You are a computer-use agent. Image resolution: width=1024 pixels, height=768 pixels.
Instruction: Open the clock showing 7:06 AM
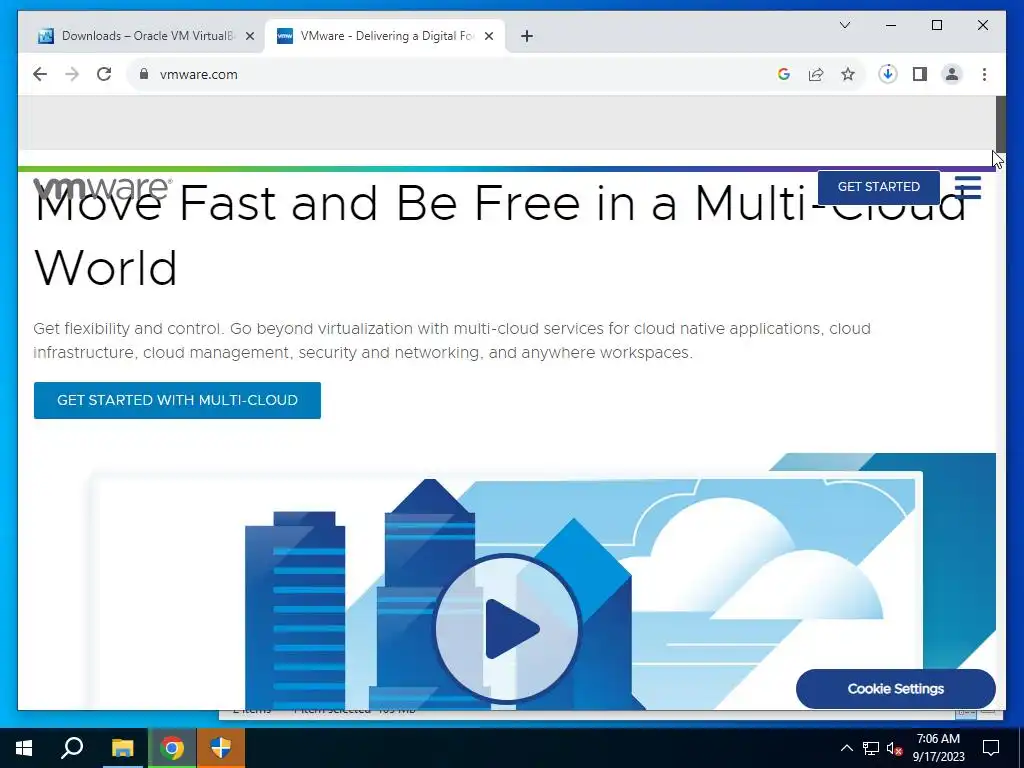click(938, 748)
